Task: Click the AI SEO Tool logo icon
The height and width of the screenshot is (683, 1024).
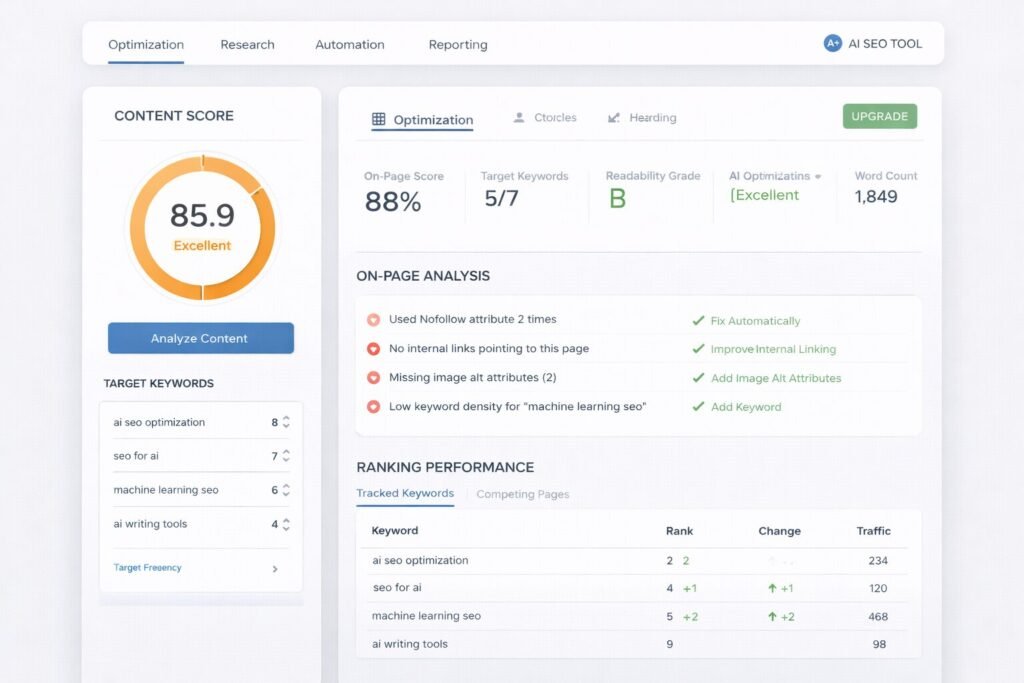Action: tap(832, 43)
